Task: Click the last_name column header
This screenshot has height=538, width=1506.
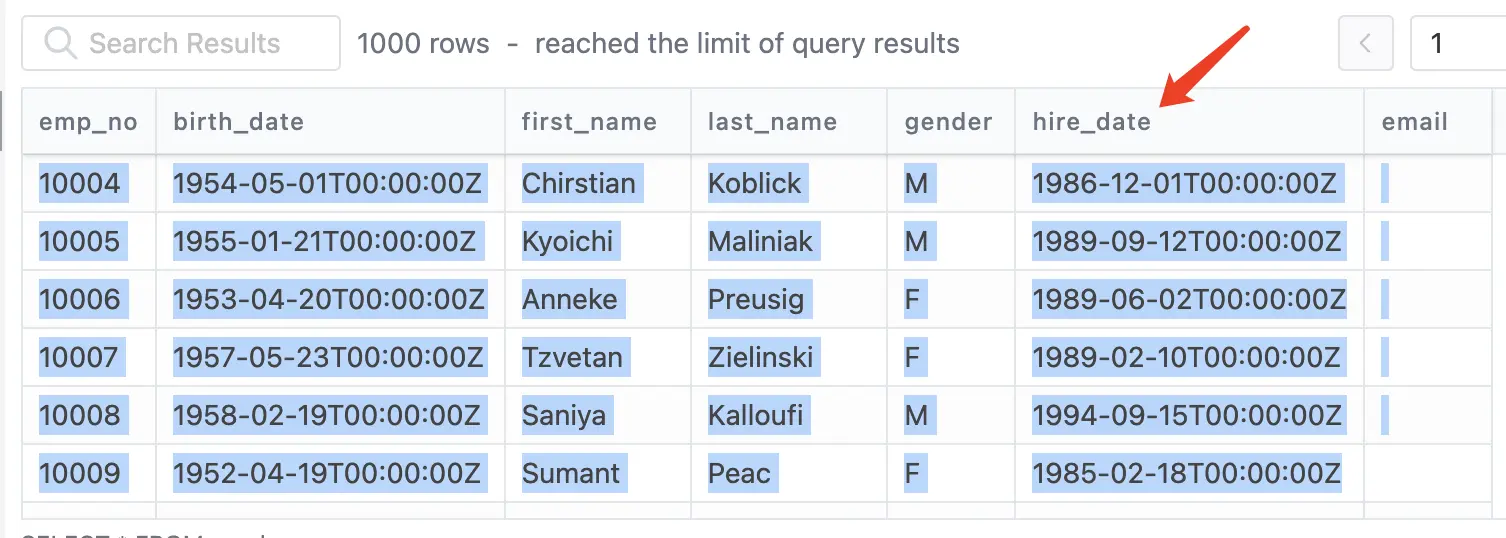Action: [789, 122]
